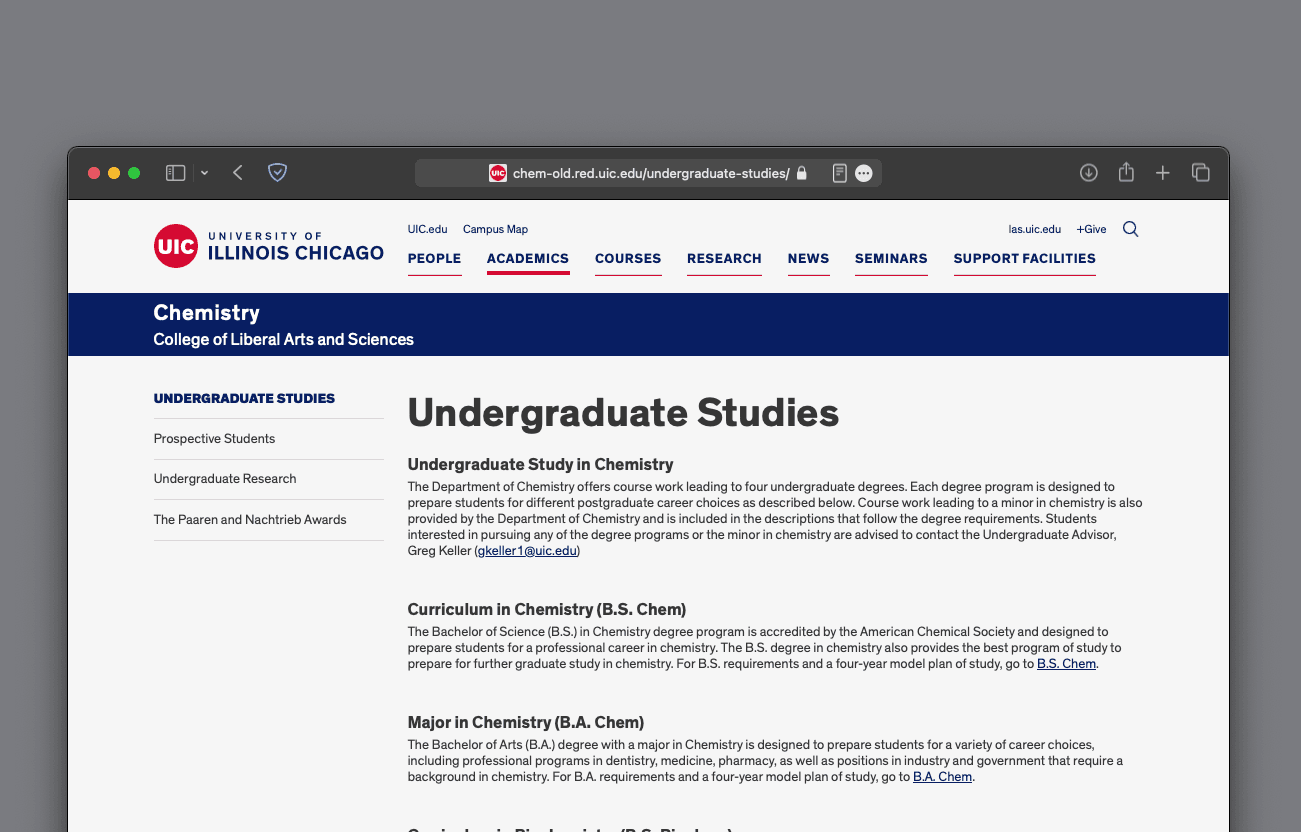
Task: Open the Campus Map link
Action: click(x=495, y=229)
